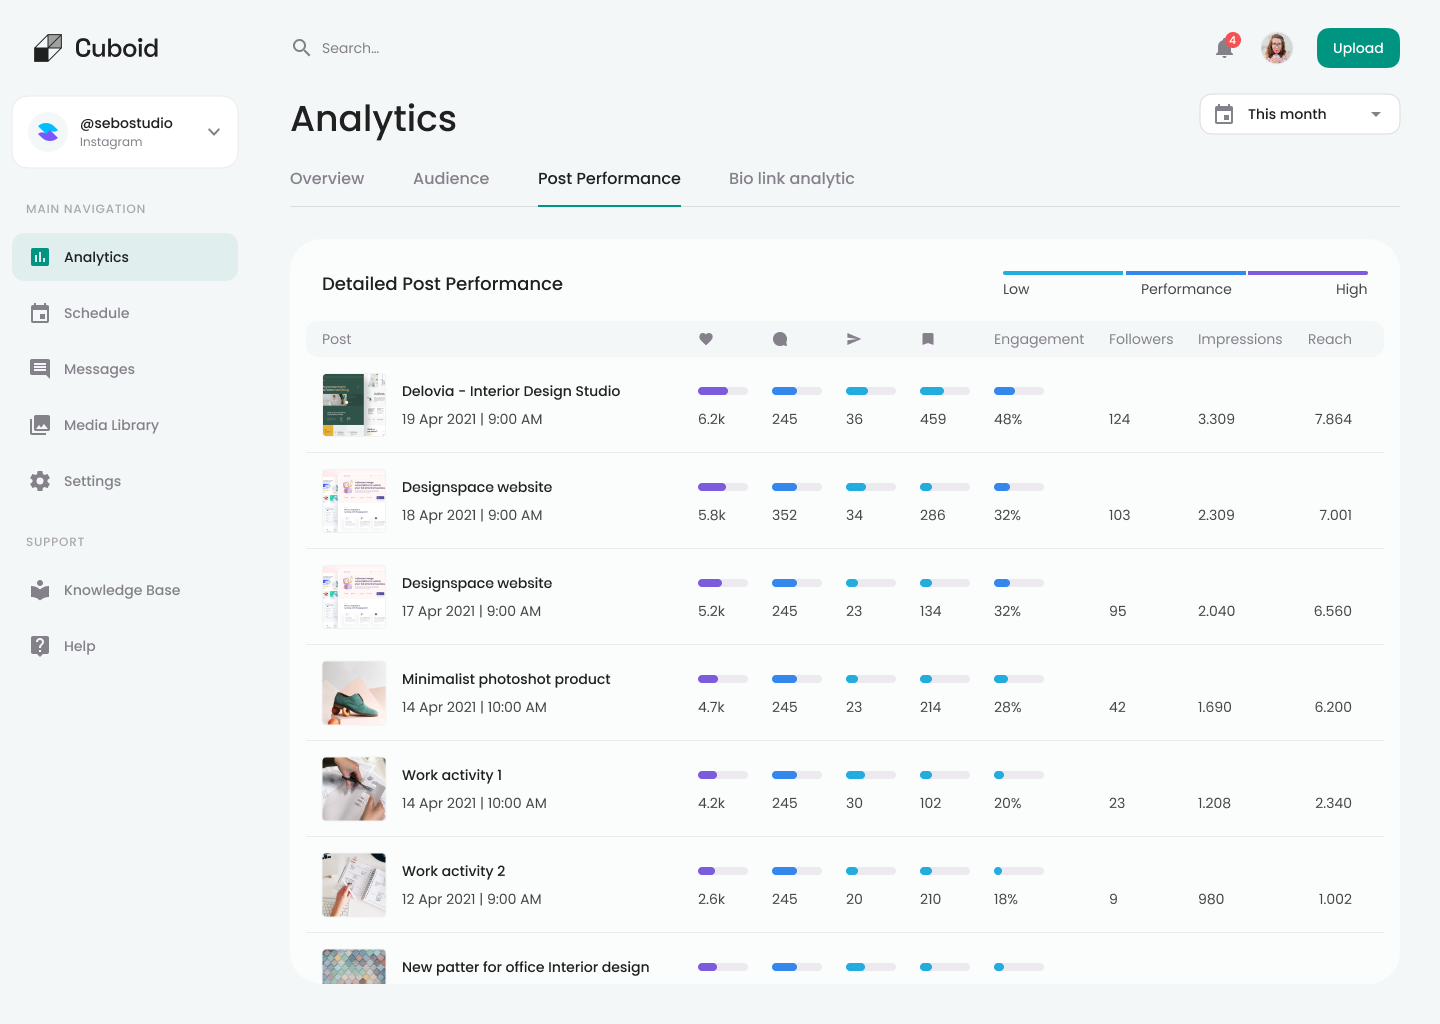
Task: Click the shares send icon column header
Action: point(853,339)
